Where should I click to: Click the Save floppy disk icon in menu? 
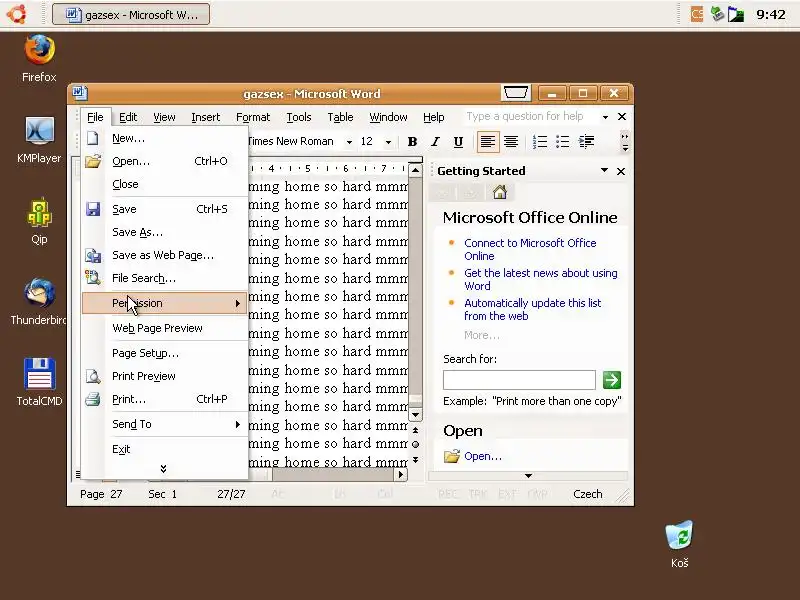(93, 209)
